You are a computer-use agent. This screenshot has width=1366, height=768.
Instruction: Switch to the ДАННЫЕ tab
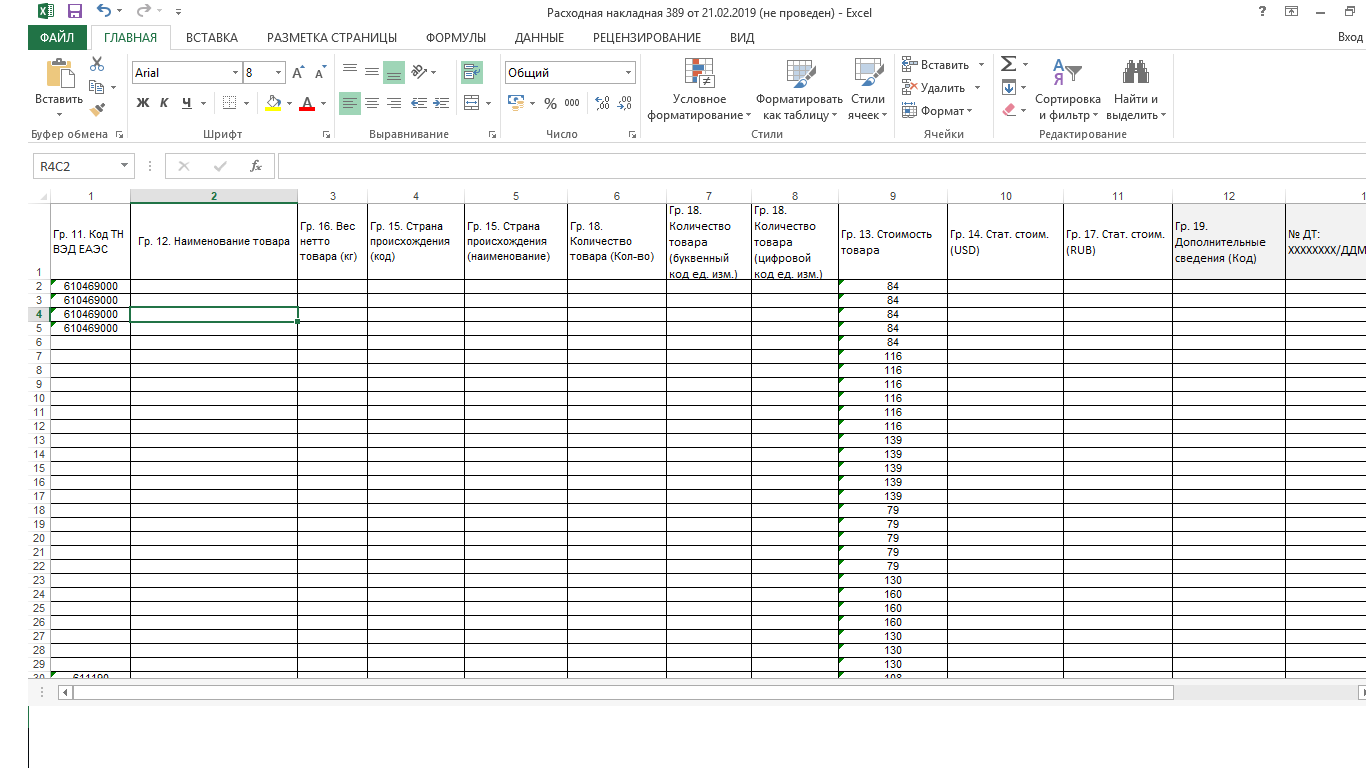coord(539,38)
